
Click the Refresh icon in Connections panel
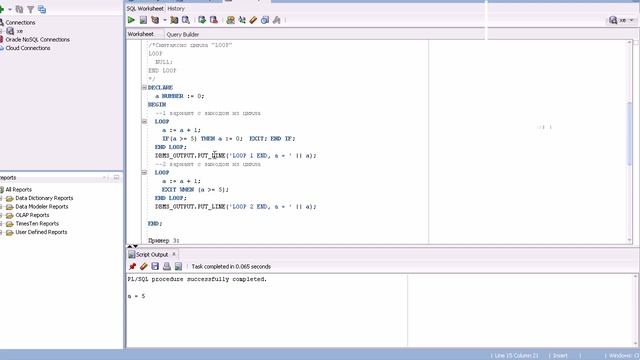click(x=19, y=9)
